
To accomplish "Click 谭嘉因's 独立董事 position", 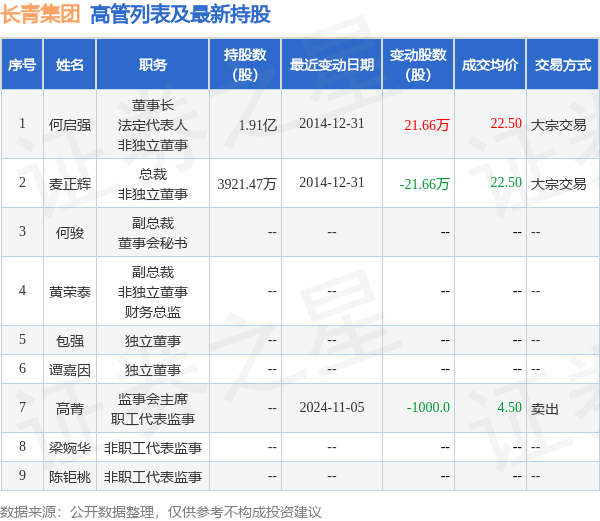I will (153, 370).
